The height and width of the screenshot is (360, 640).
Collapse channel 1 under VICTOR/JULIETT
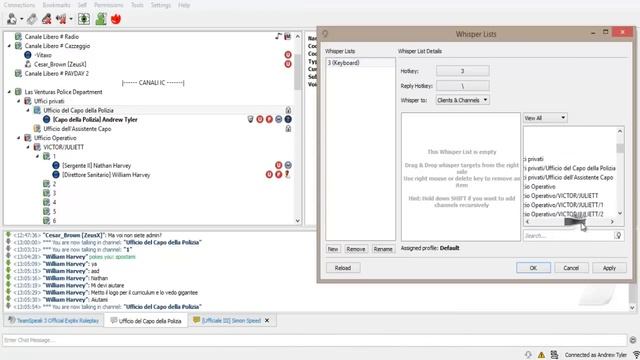(38, 156)
